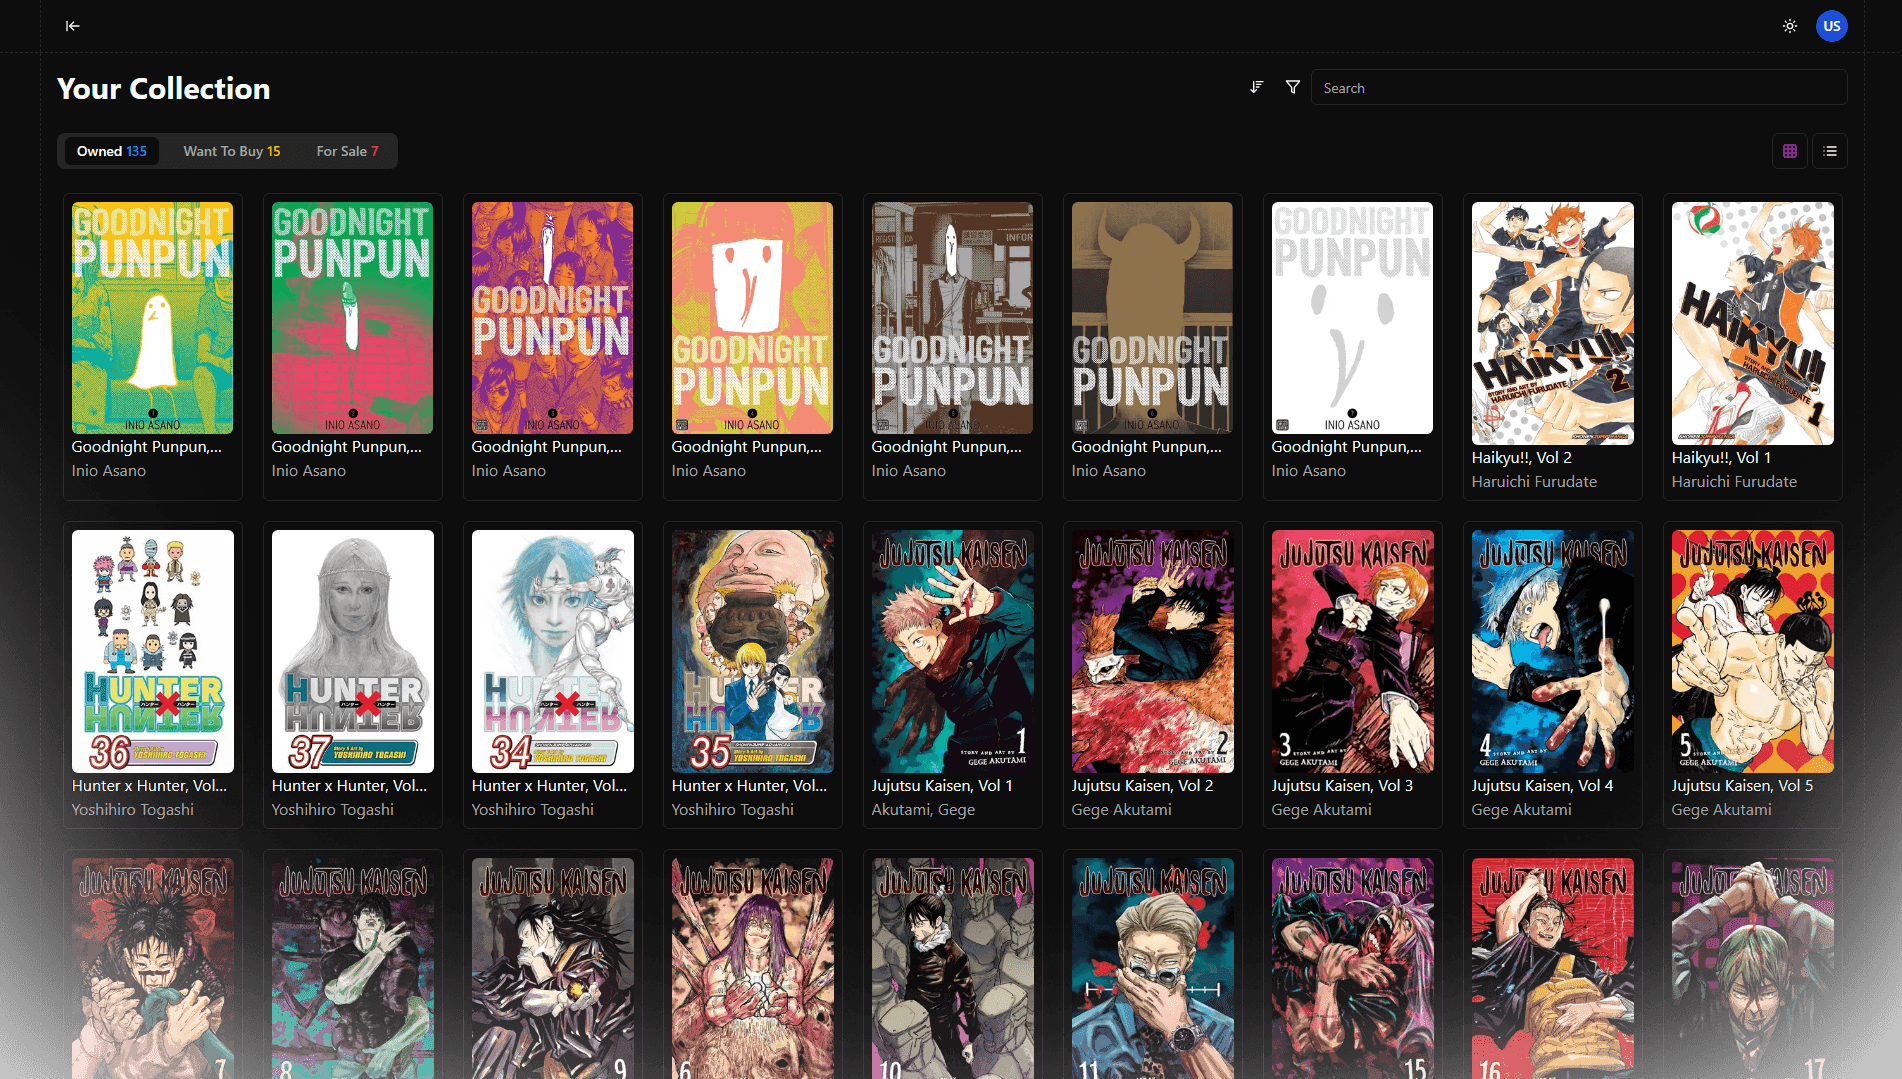Screen dimensions: 1902x1079
Task: Switch to grid view layout
Action: tap(1789, 151)
